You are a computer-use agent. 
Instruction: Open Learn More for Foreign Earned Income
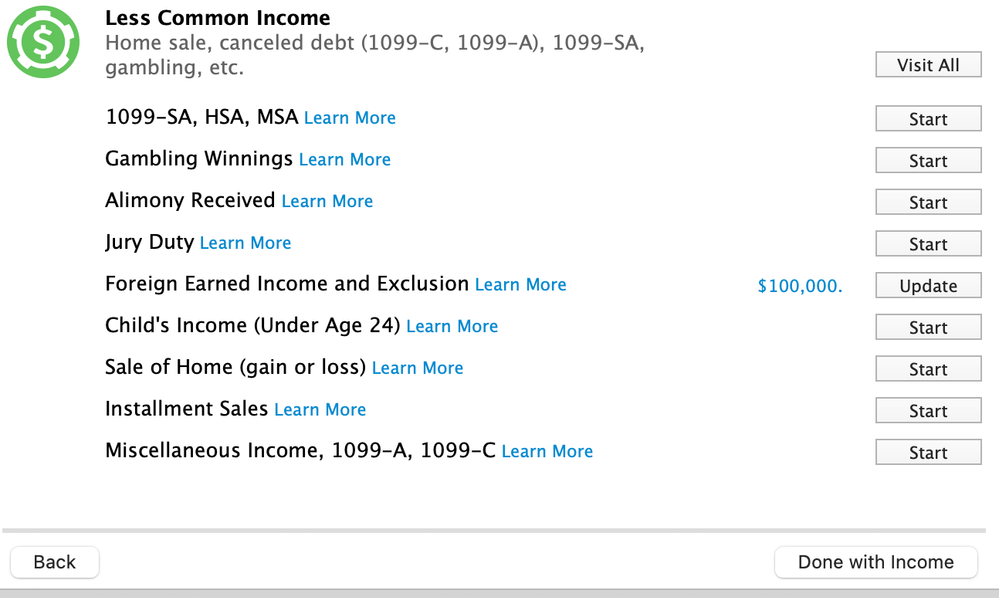pos(521,285)
